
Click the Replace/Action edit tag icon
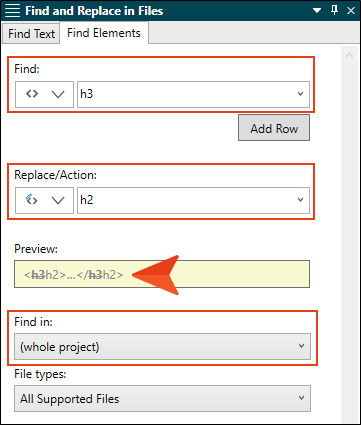point(32,200)
